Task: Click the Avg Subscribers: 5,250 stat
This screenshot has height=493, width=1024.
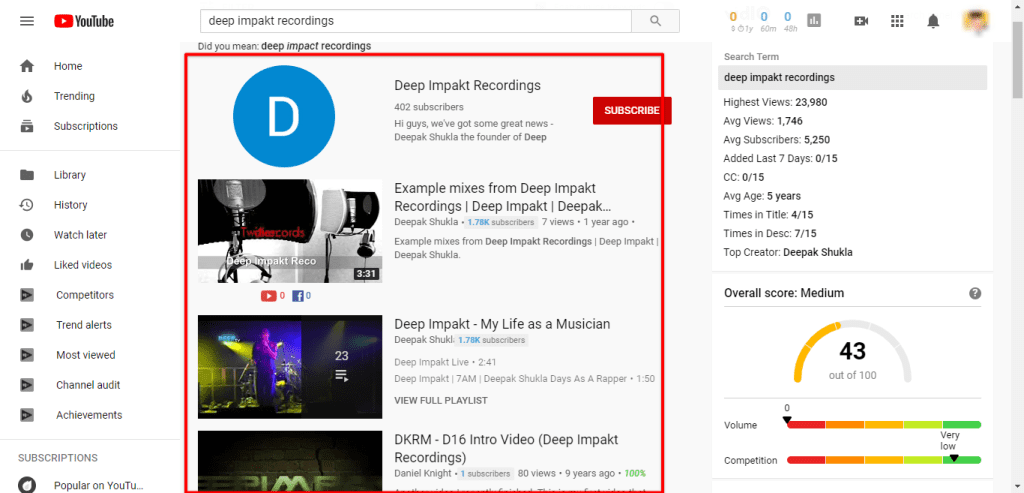Action: (776, 139)
